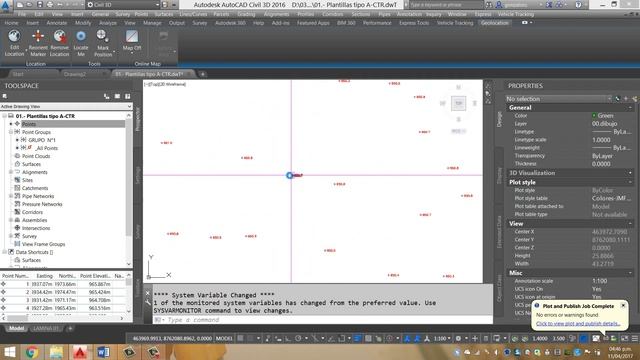Click the Layer value 00.dibujo

coord(604,124)
